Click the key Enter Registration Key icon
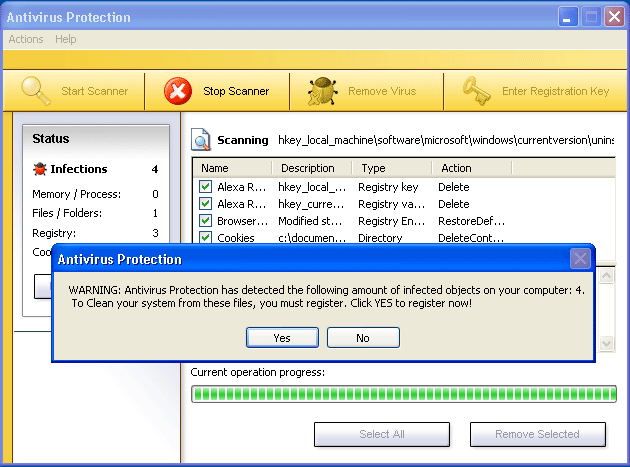The image size is (630, 467). click(x=476, y=91)
